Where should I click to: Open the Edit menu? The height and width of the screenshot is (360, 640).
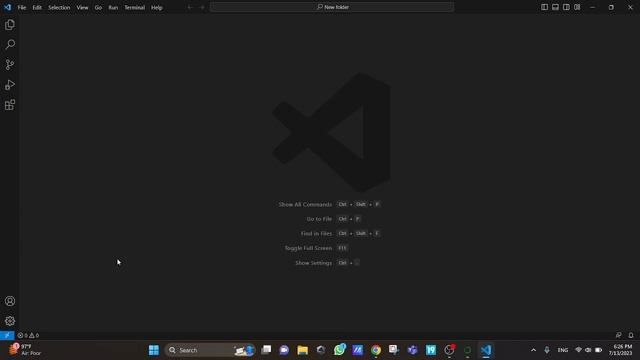click(x=37, y=7)
